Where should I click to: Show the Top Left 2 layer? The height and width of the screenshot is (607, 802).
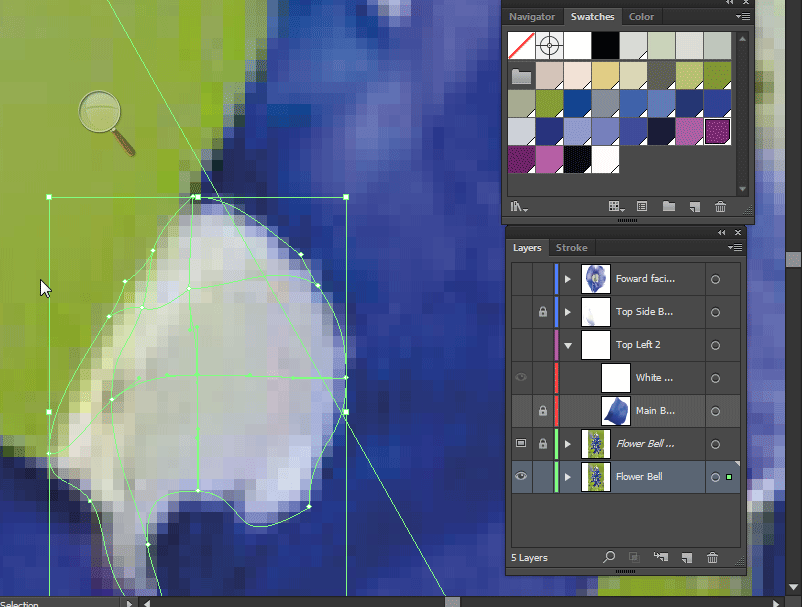point(521,345)
